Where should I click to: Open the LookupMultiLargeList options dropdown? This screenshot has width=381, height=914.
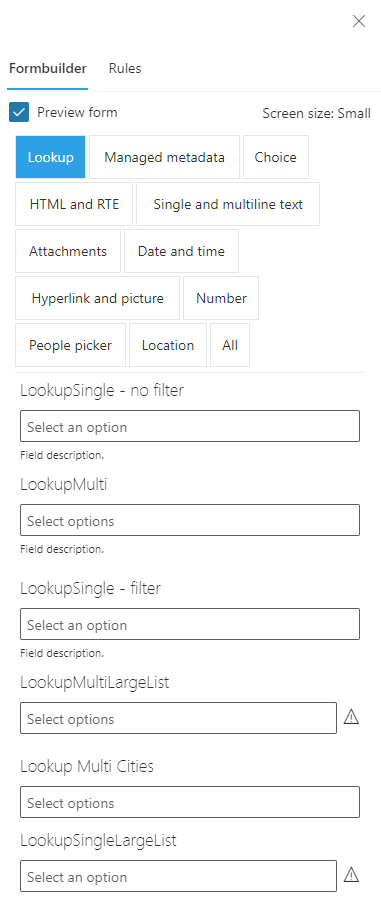[x=178, y=718]
